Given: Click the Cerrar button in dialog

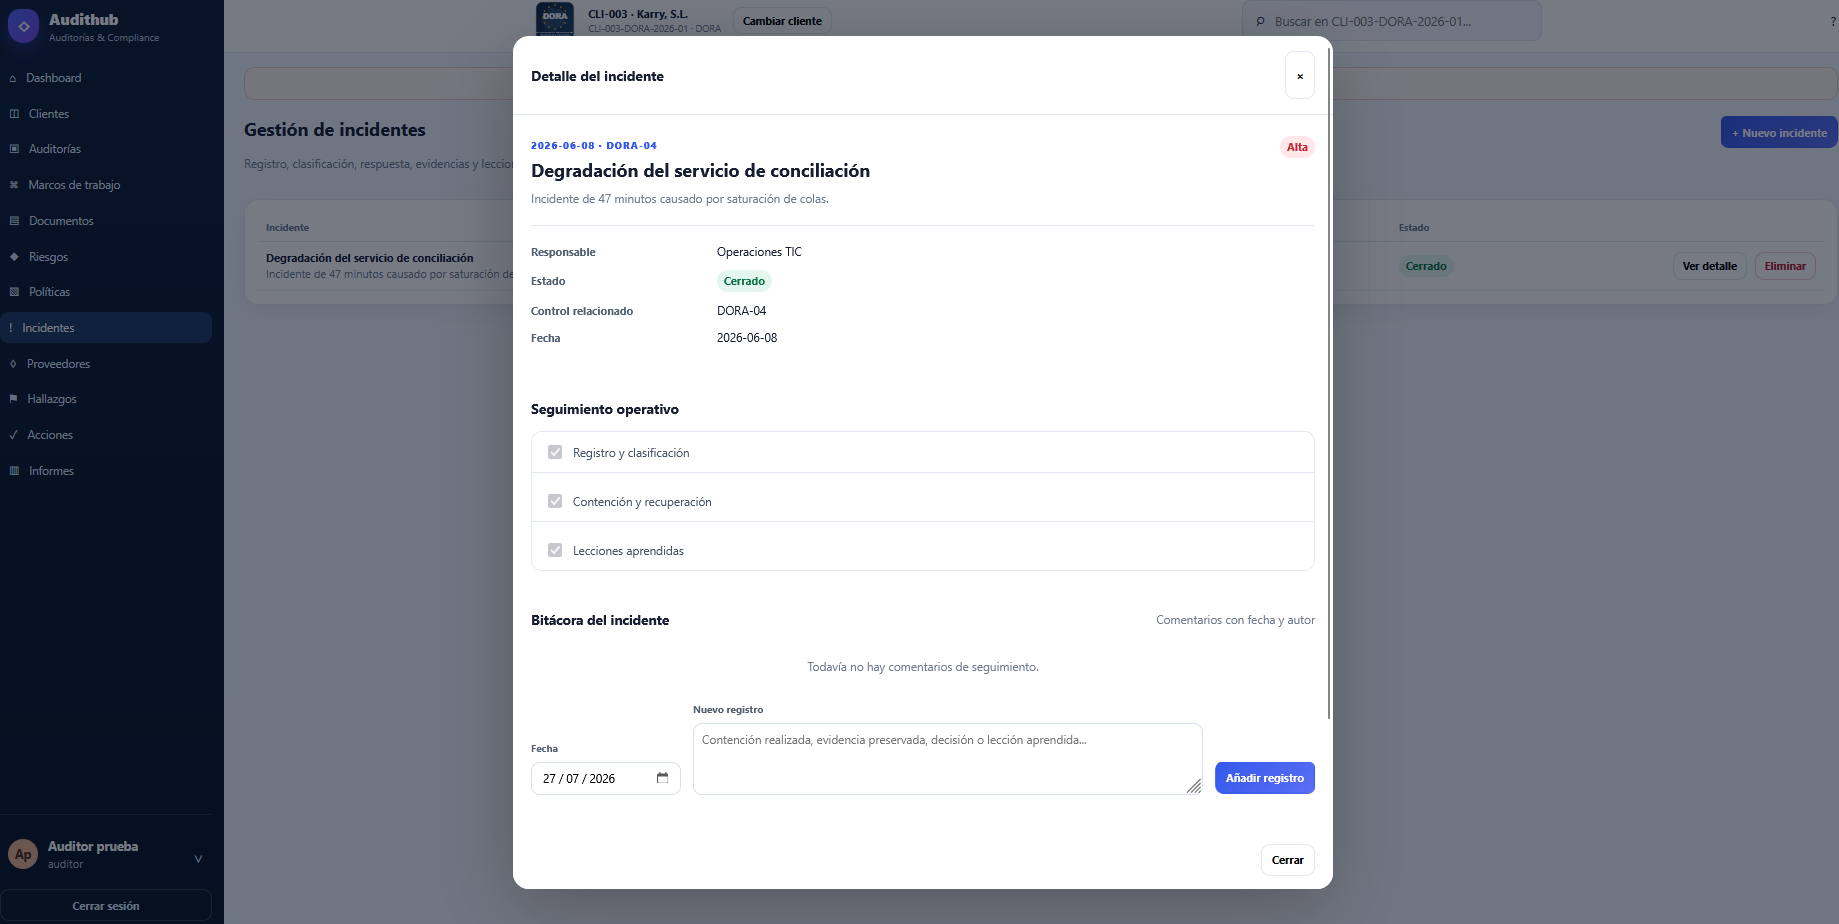Looking at the screenshot, I should 1288,860.
